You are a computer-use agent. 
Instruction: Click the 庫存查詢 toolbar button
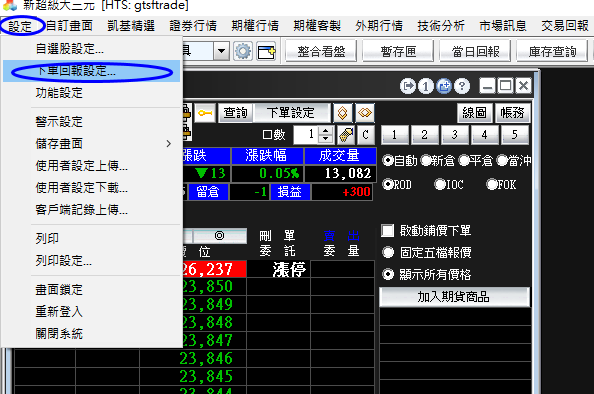[x=553, y=51]
